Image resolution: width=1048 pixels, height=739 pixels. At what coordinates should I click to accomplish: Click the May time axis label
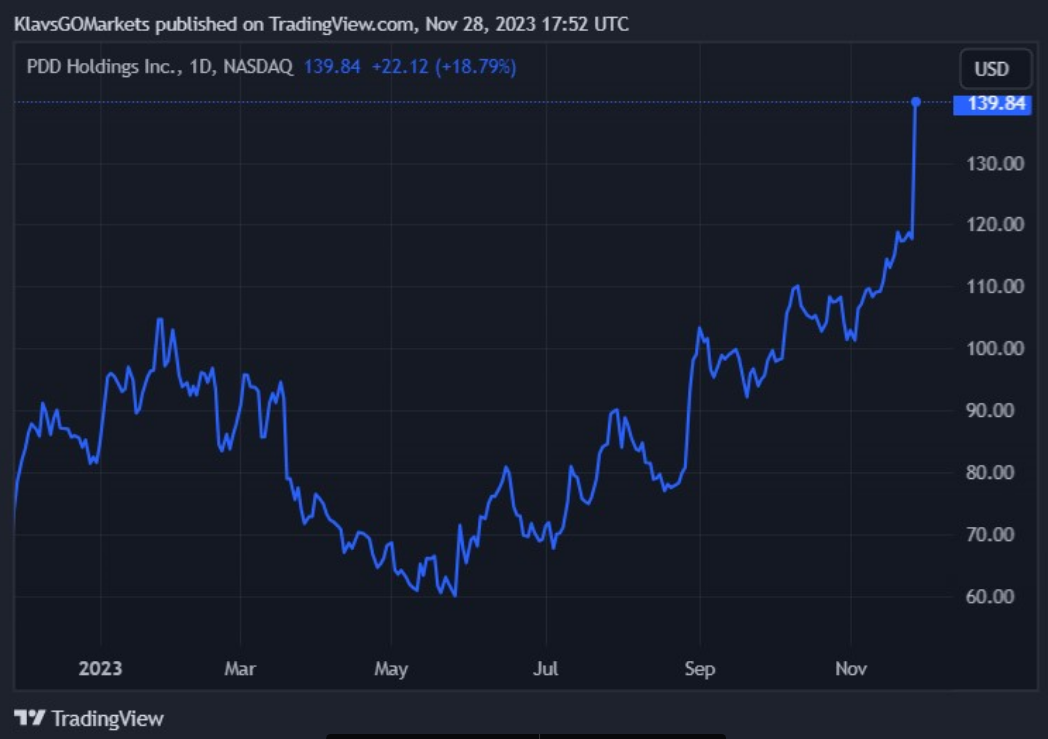tap(391, 669)
